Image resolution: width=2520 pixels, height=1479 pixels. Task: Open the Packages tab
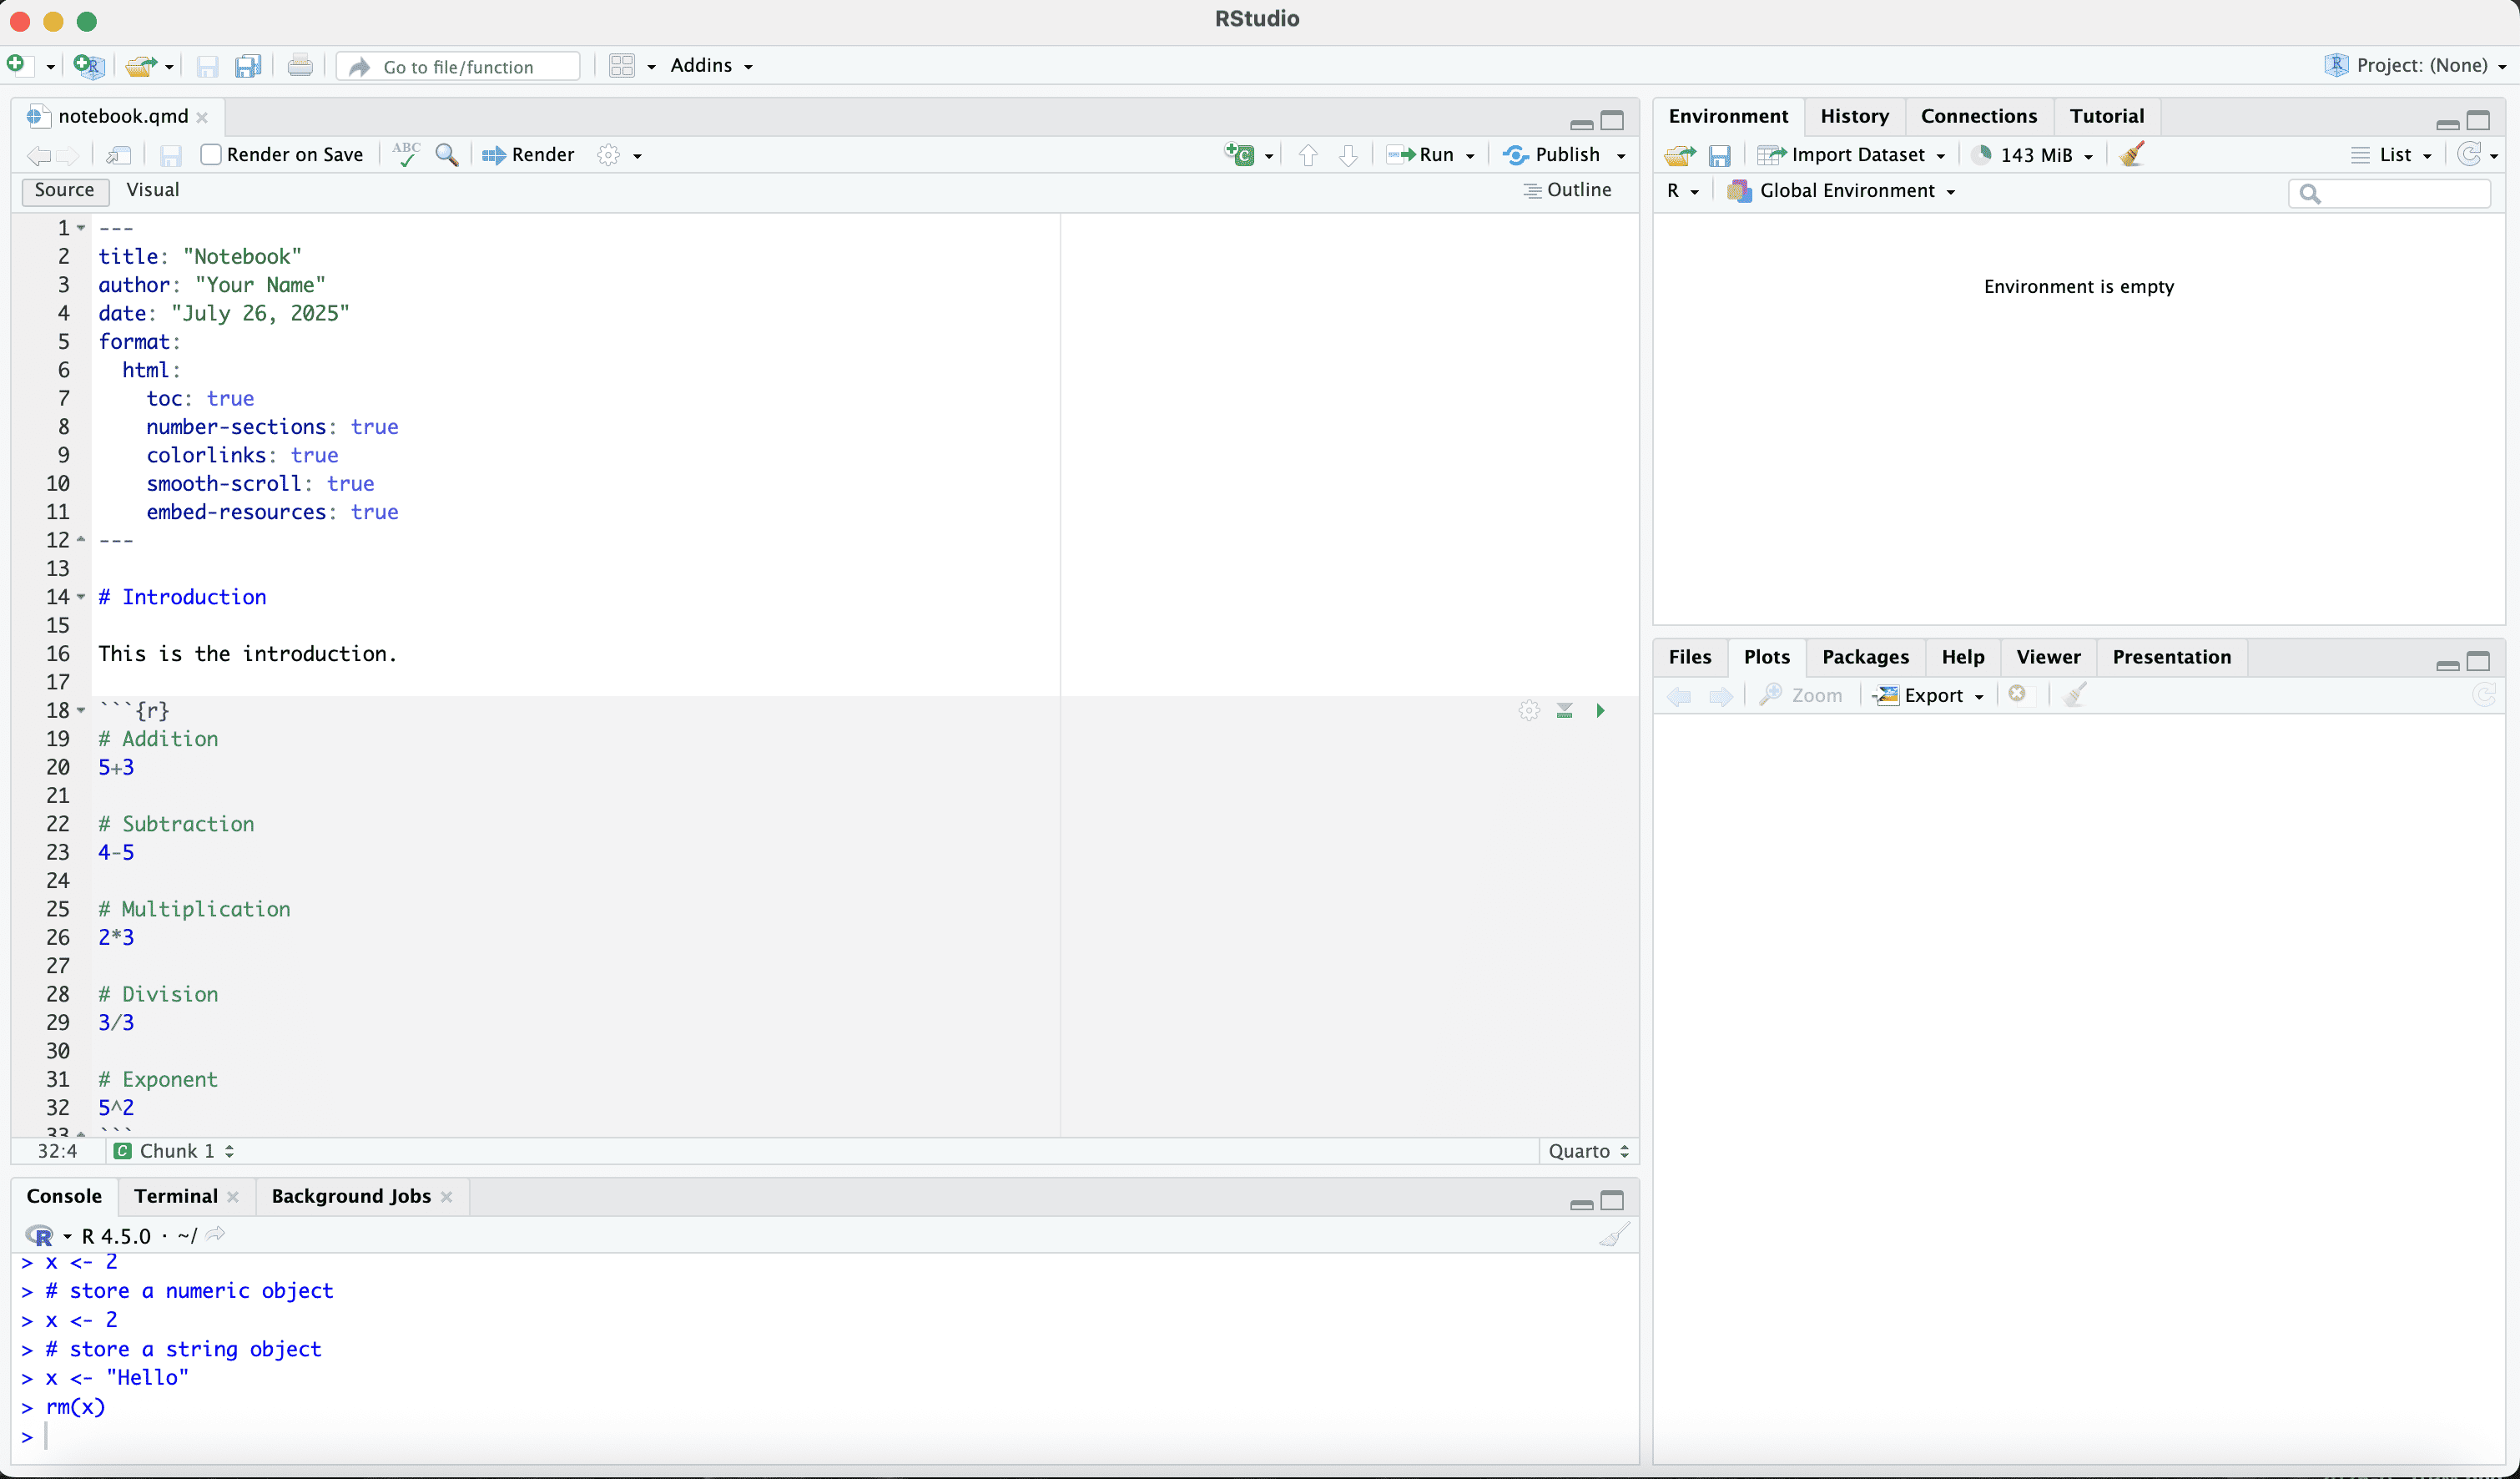[1864, 657]
